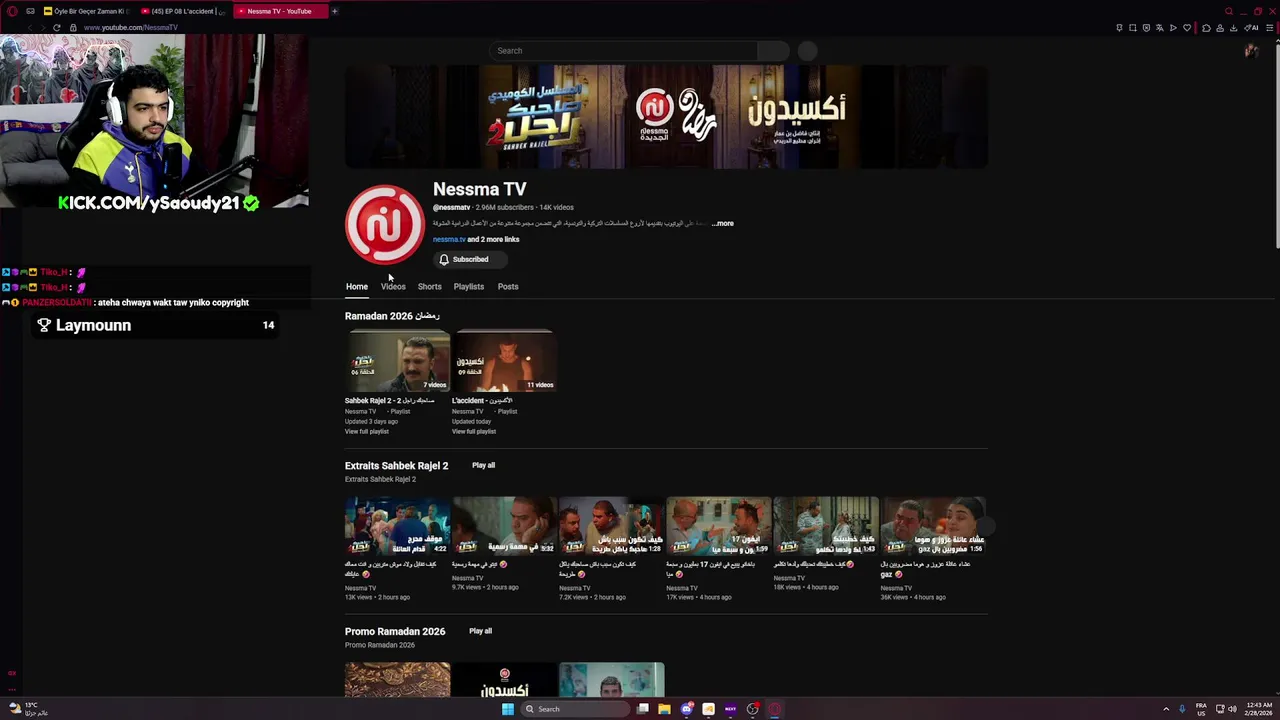The image size is (1280, 720).
Task: Open the downloads icon in browser toolbar
Action: pyautogui.click(x=1233, y=28)
